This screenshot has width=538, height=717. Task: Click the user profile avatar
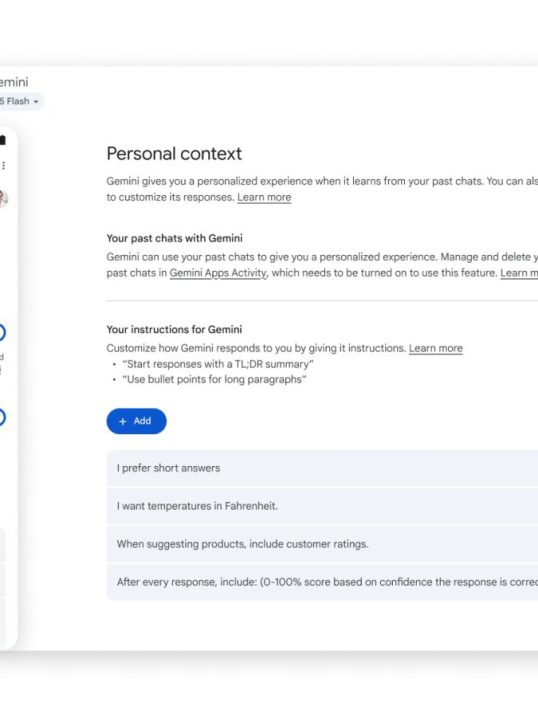pyautogui.click(x=3, y=198)
